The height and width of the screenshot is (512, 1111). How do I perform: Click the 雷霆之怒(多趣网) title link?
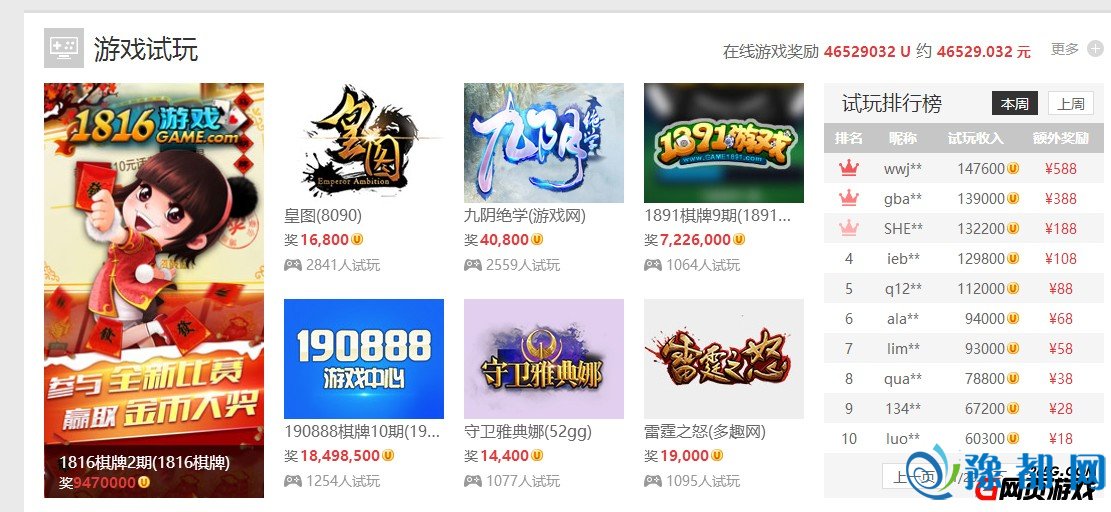coord(705,431)
